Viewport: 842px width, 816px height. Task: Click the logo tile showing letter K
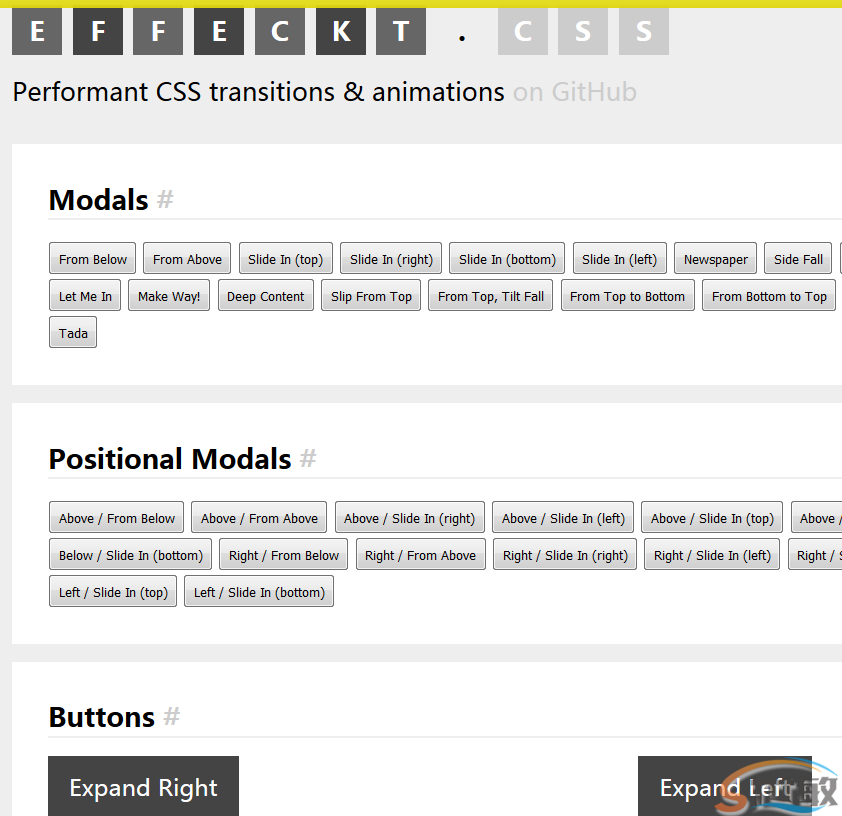[341, 31]
